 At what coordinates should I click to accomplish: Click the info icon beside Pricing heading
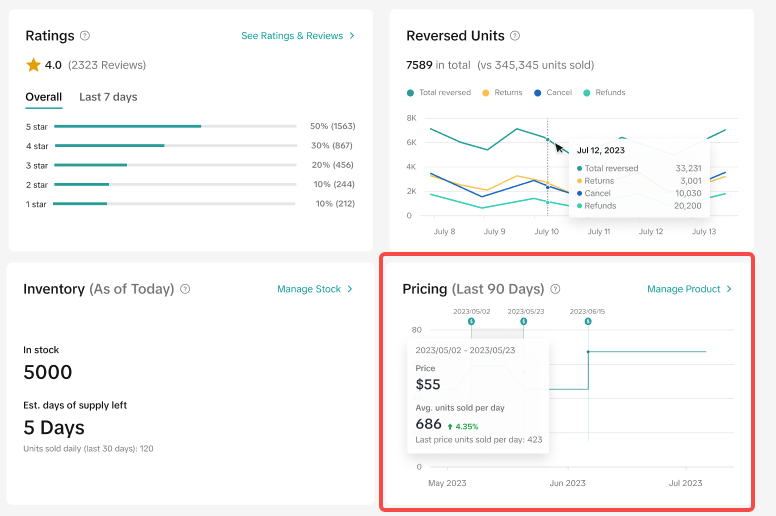(x=555, y=289)
